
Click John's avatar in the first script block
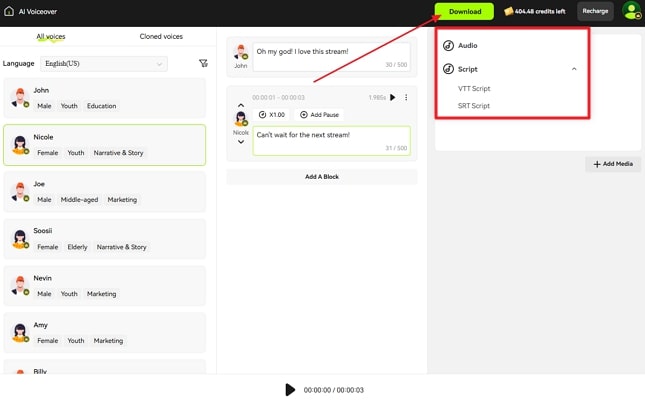pos(241,52)
